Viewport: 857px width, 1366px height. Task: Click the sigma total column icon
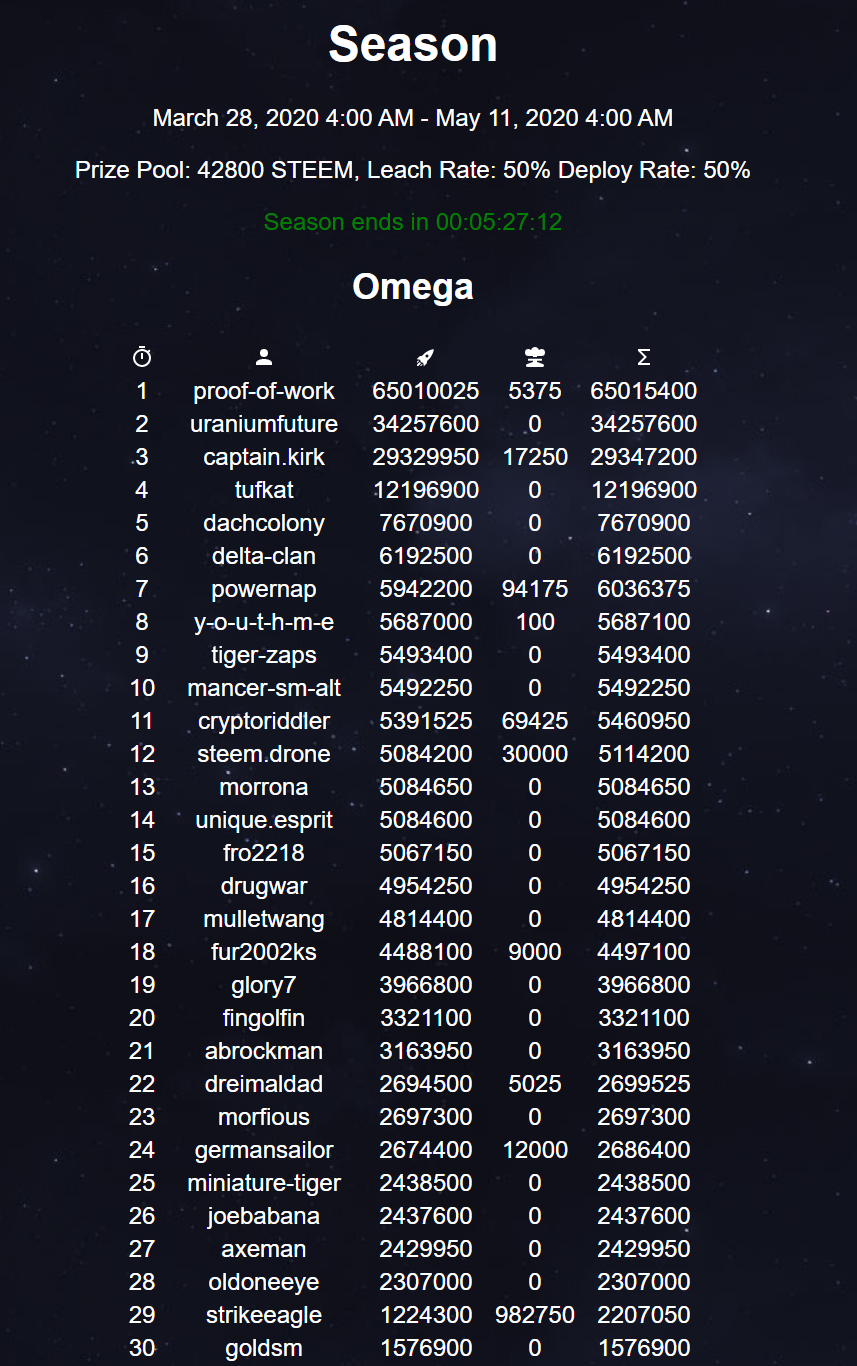coord(644,357)
